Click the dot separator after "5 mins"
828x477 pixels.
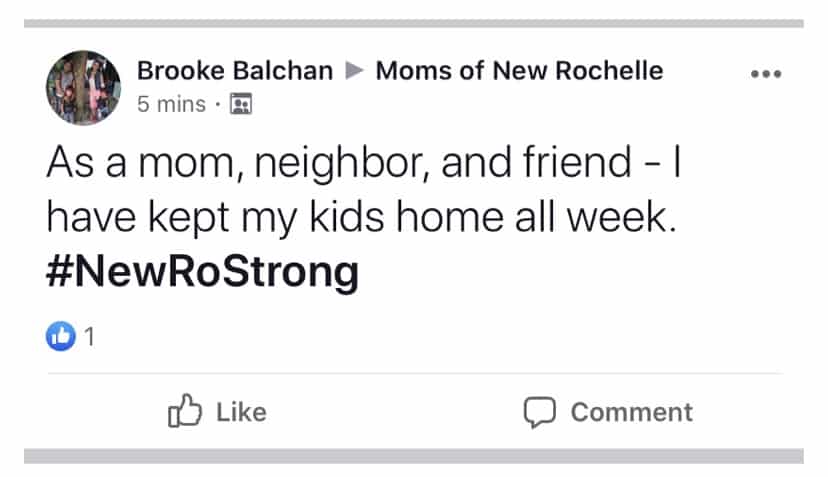point(218,104)
